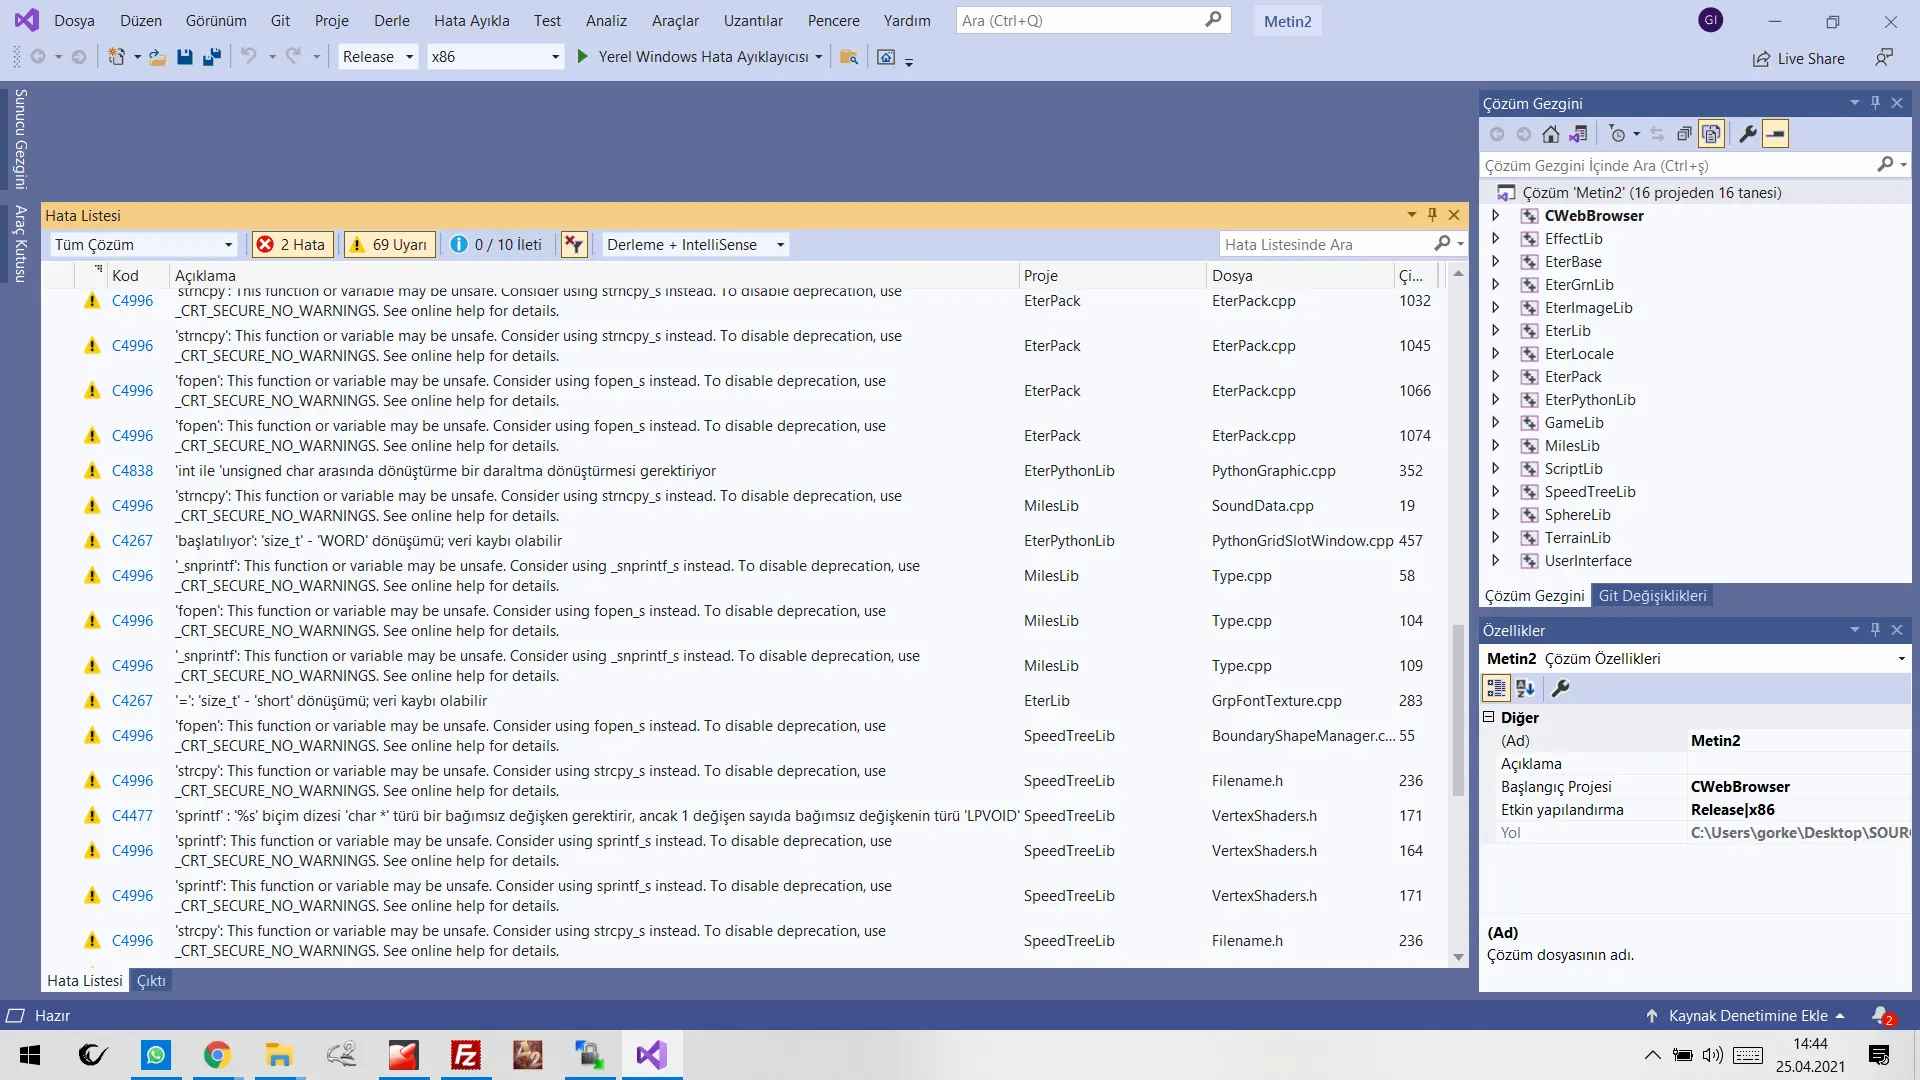Open the Derle menu

point(391,20)
